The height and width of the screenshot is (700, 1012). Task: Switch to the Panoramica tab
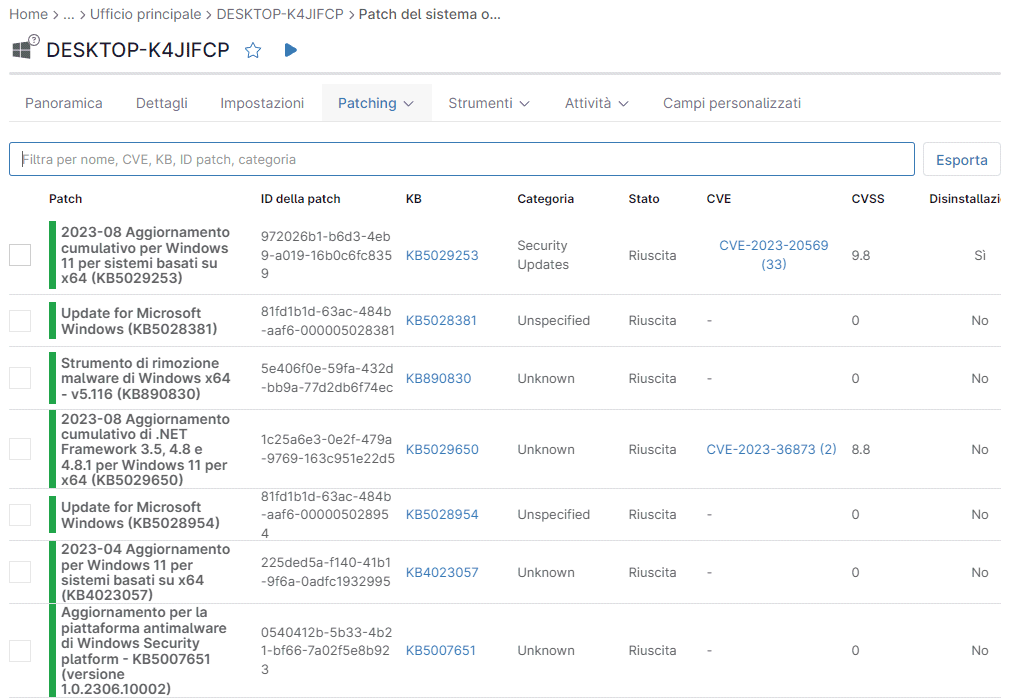coord(64,103)
